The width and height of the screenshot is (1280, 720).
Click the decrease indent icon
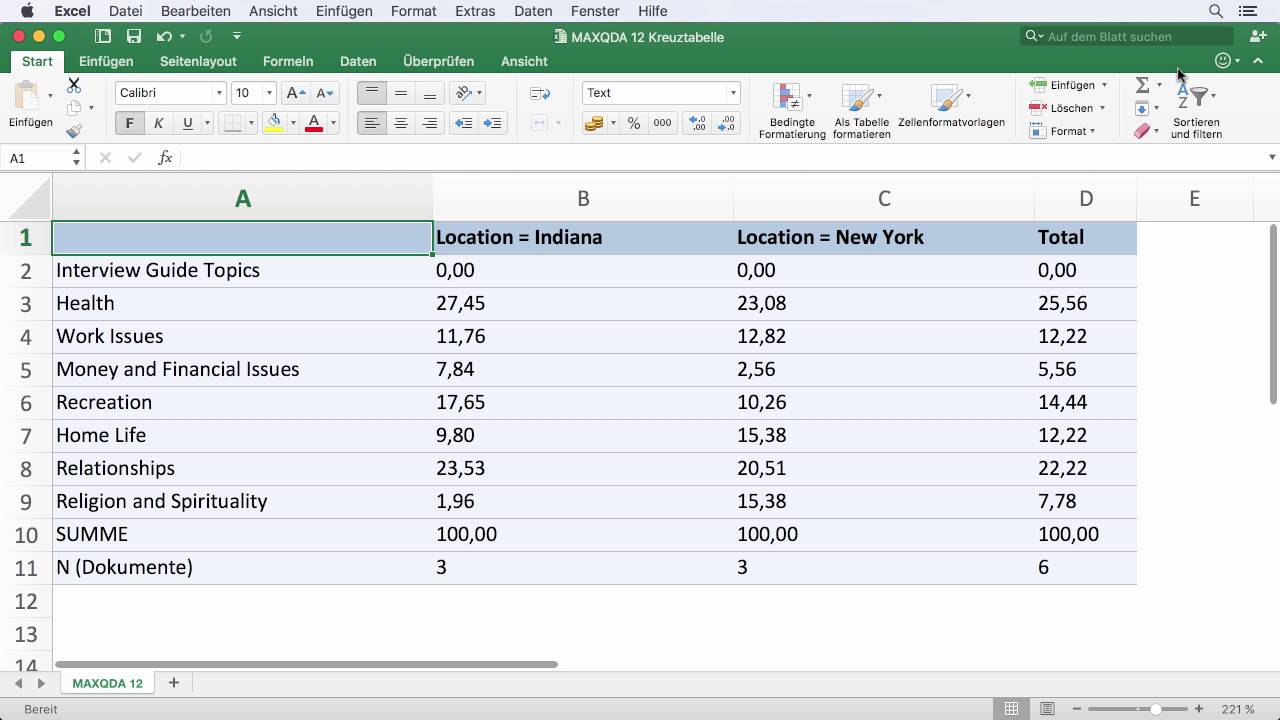(x=463, y=123)
